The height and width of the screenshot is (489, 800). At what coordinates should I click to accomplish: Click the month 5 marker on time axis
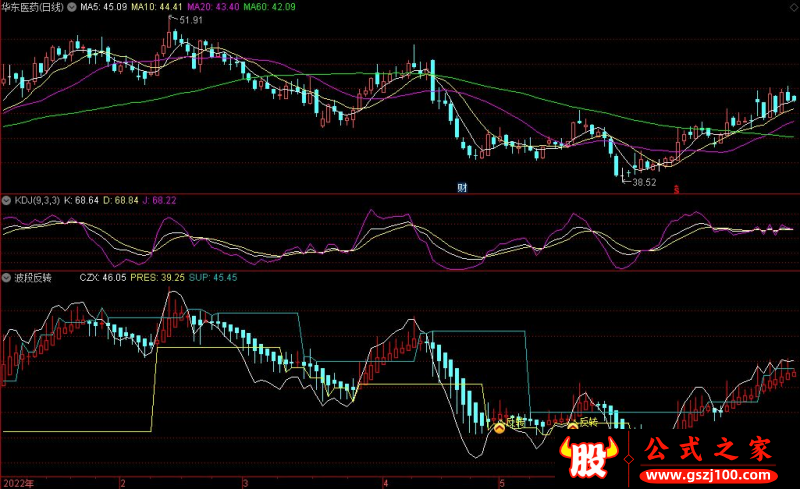pos(502,483)
